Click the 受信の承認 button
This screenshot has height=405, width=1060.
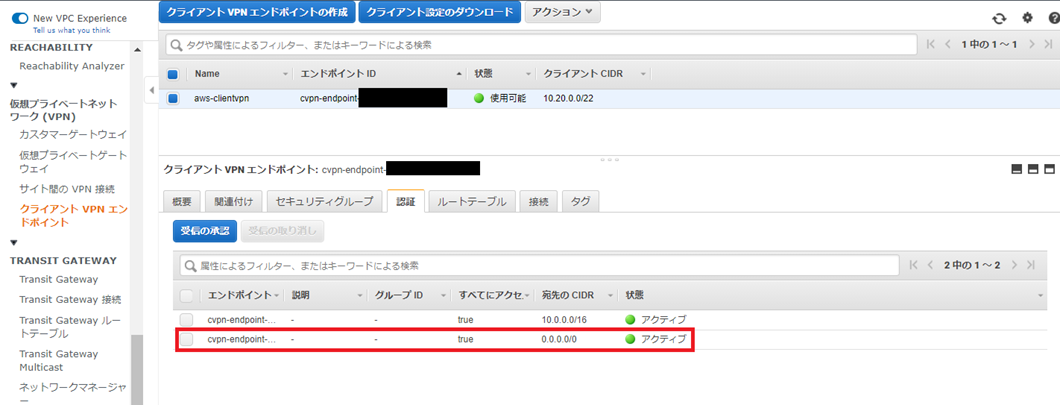point(205,231)
